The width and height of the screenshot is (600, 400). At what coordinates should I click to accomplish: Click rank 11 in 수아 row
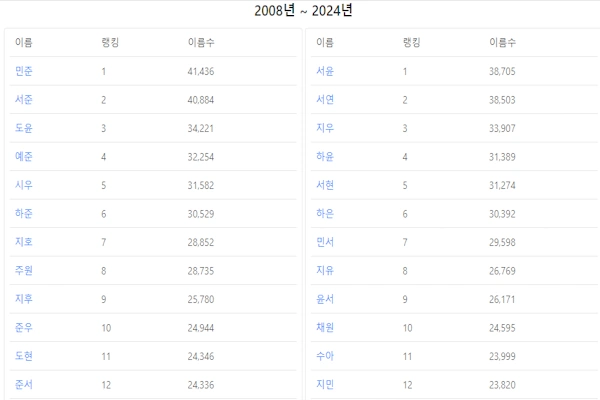pos(407,356)
